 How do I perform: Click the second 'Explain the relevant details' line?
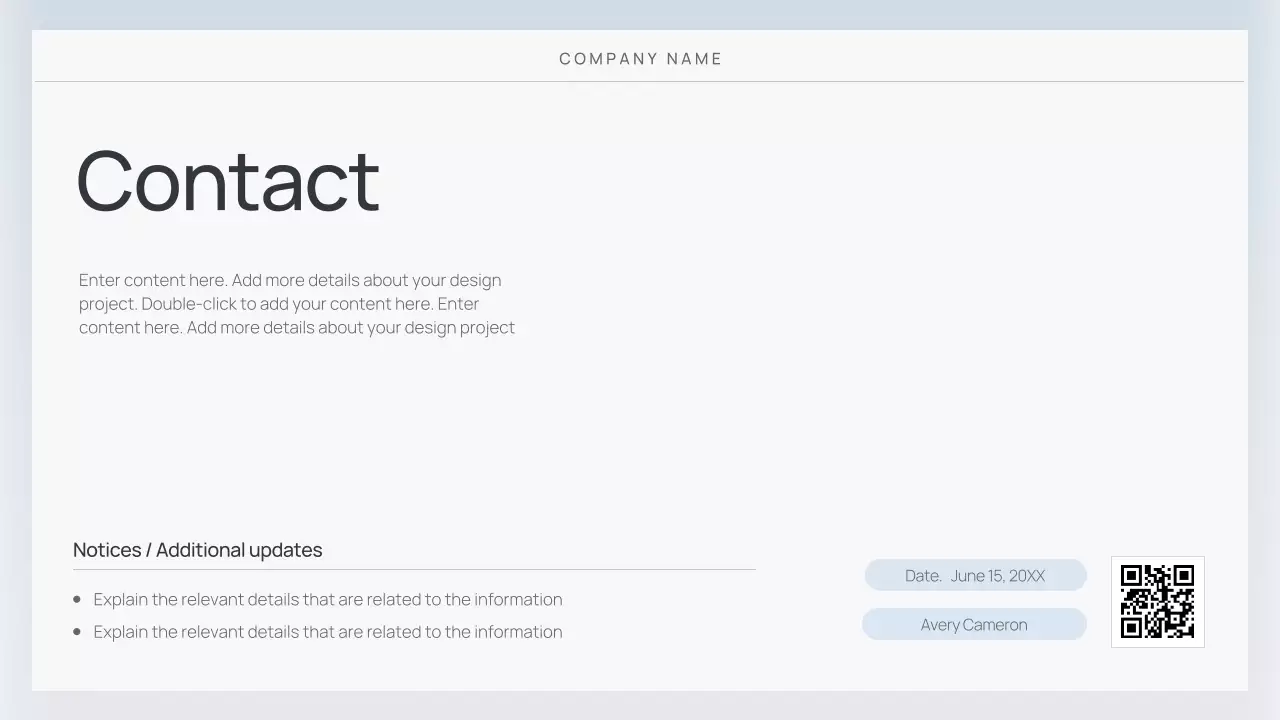point(327,632)
